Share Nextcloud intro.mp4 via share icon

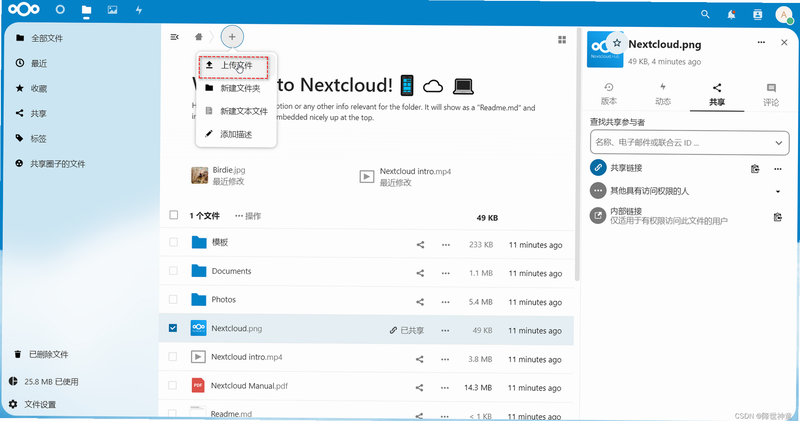419,359
